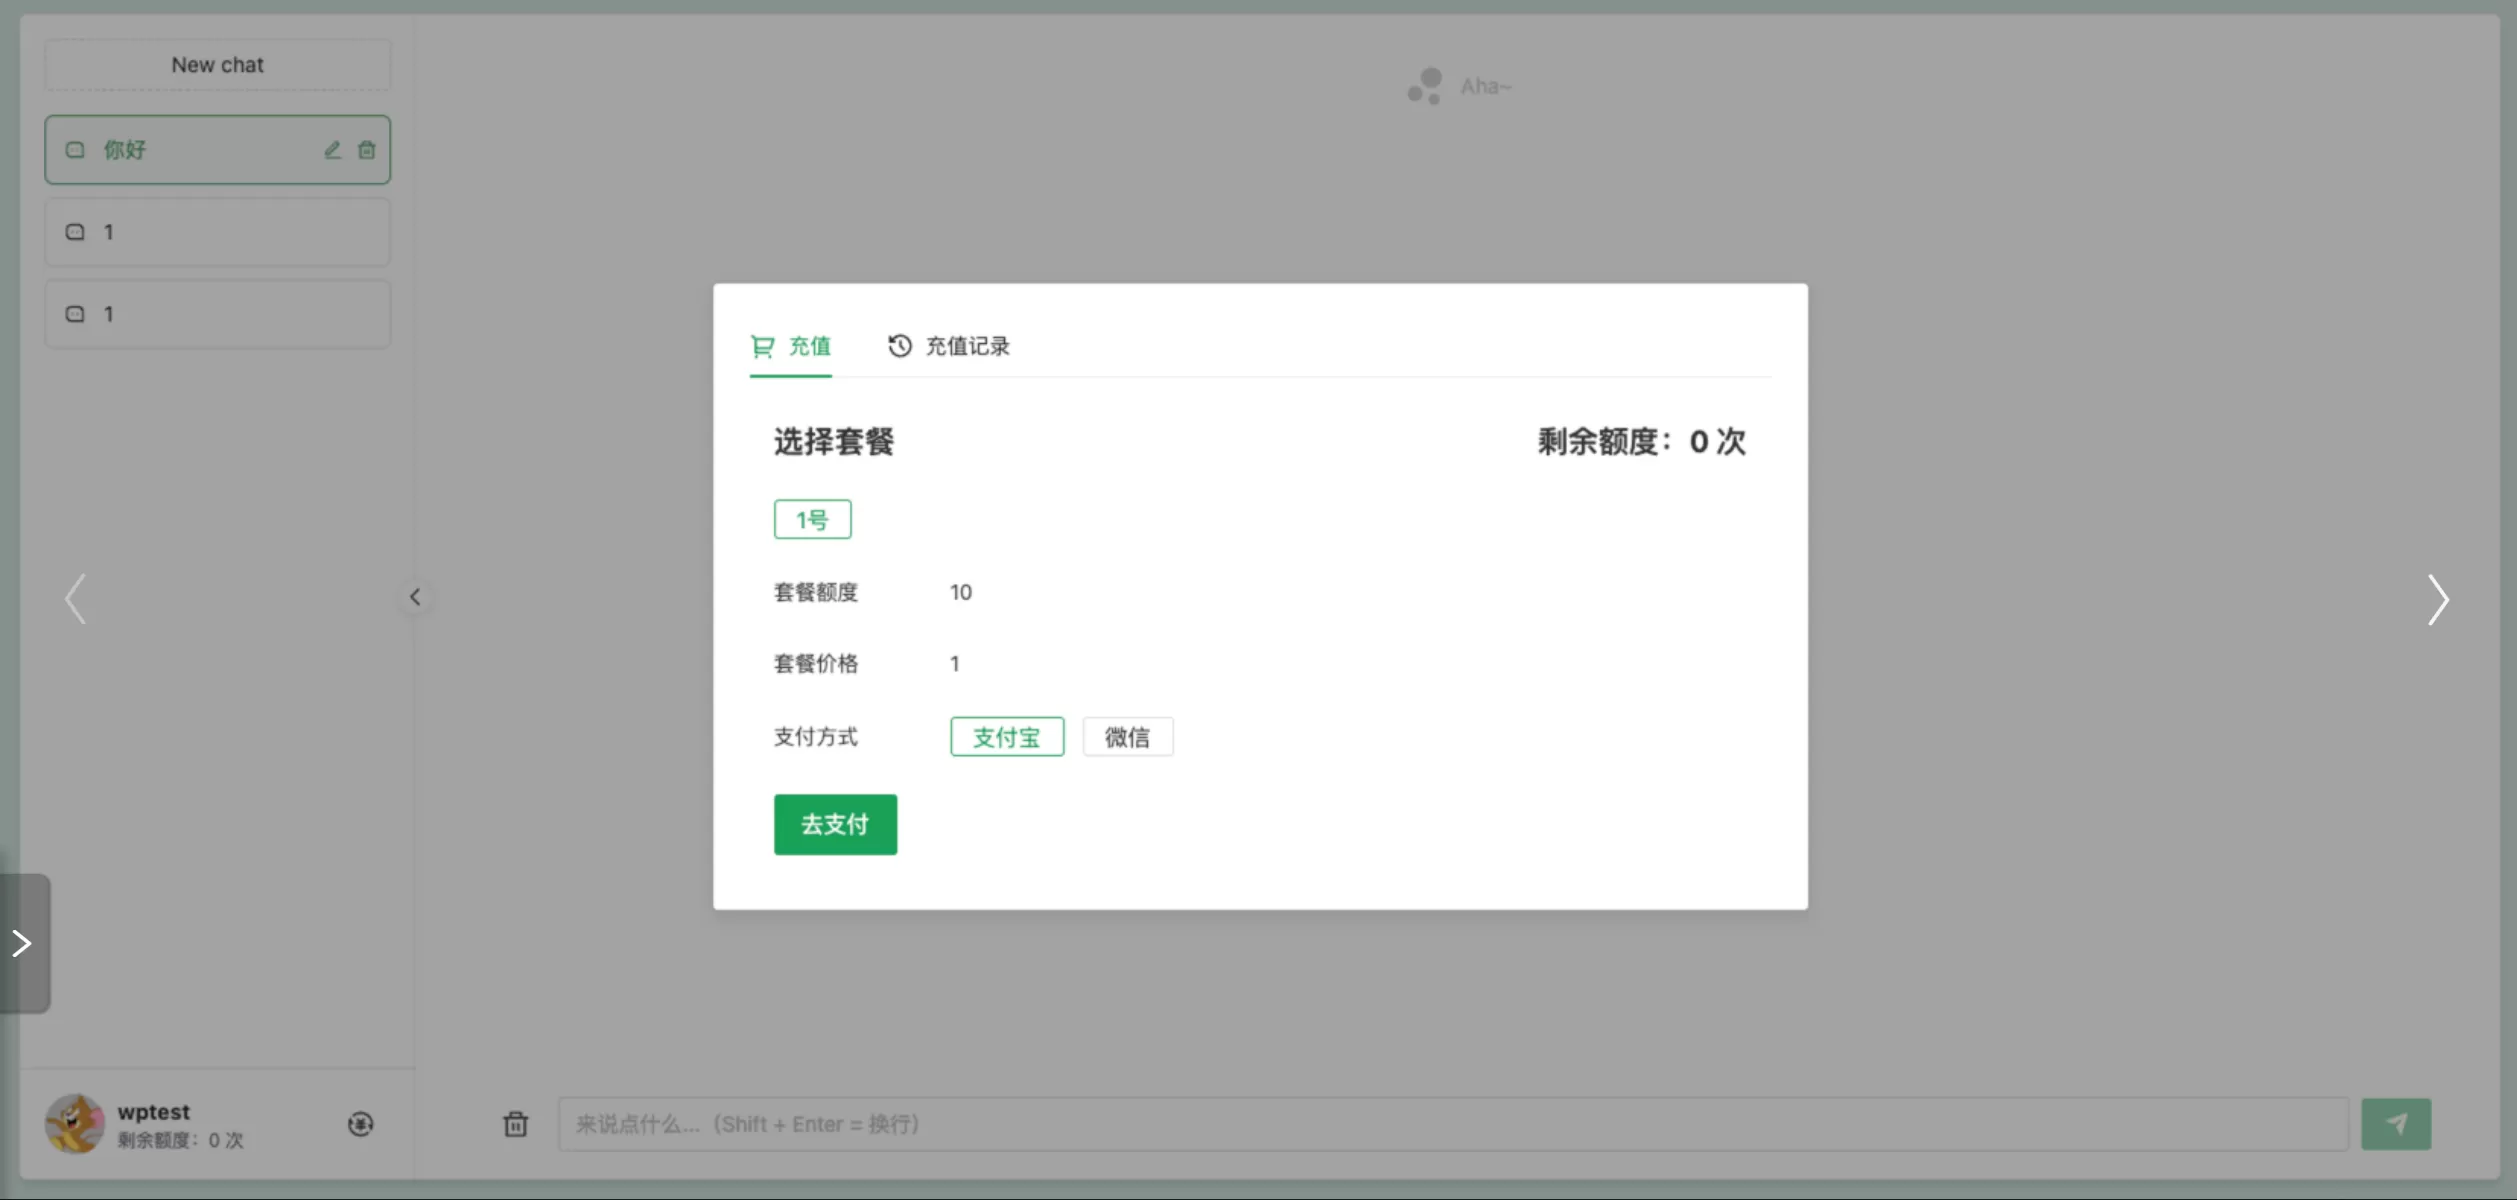Image resolution: width=2517 pixels, height=1200 pixels.
Task: Click the message input field
Action: tap(1450, 1124)
